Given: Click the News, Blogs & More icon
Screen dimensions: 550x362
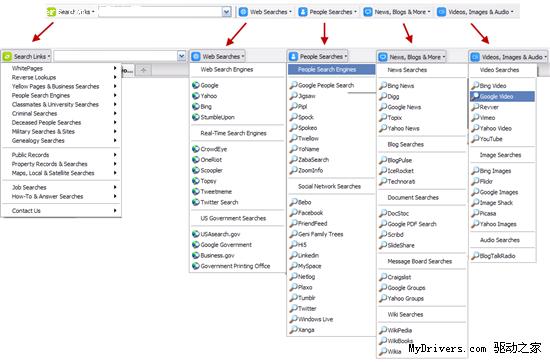Looking at the screenshot, I should (x=383, y=57).
